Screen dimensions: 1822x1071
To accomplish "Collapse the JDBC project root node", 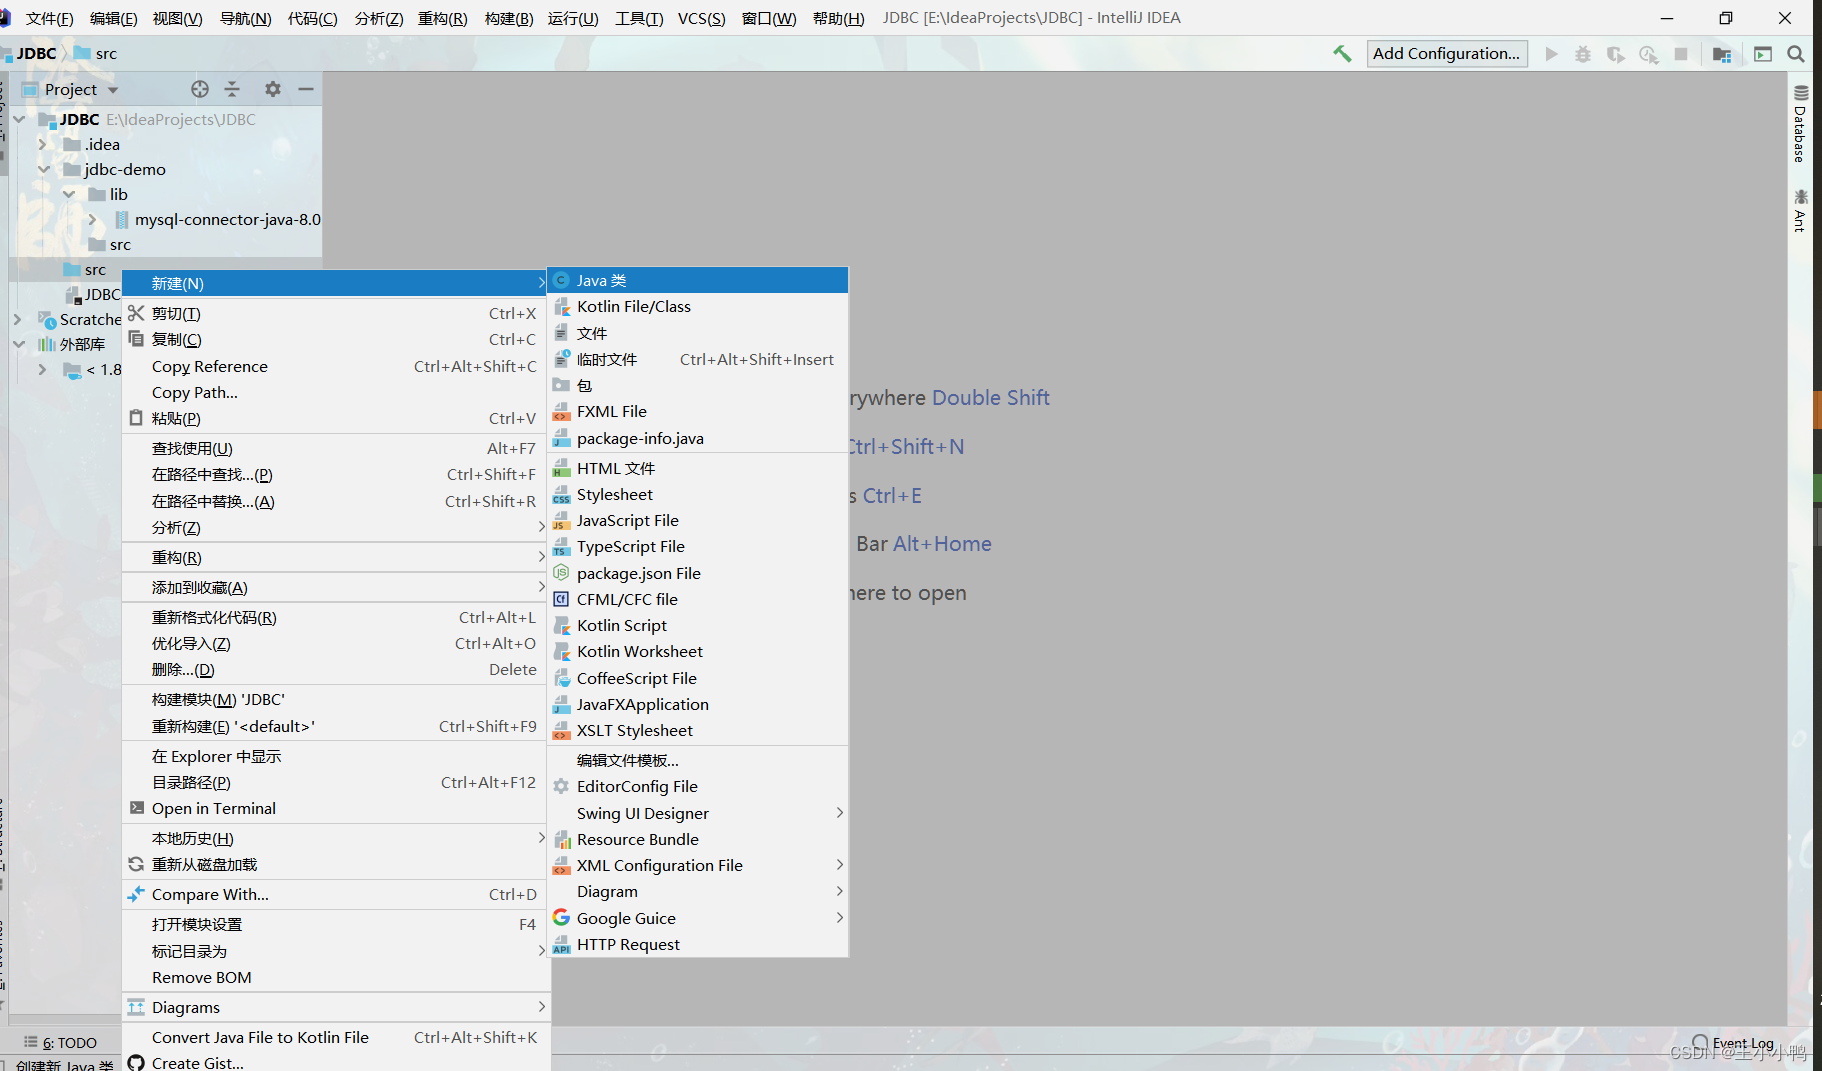I will [x=19, y=119].
